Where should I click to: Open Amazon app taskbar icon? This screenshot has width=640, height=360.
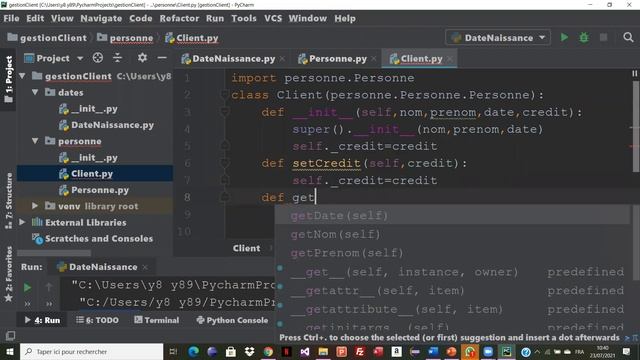[x=396, y=351]
